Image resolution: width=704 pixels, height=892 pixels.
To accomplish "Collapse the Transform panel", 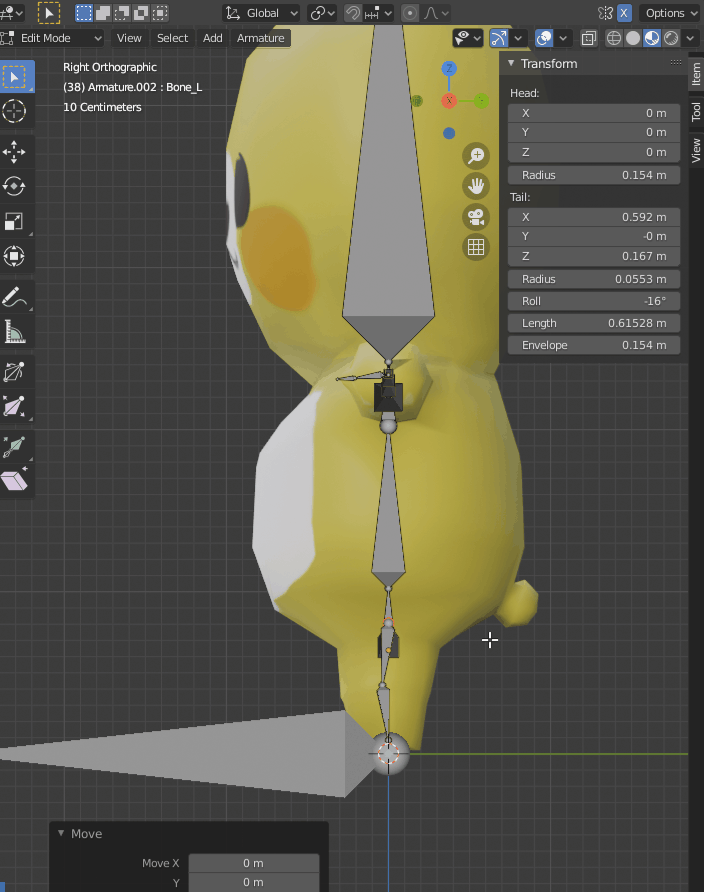I will click(511, 63).
